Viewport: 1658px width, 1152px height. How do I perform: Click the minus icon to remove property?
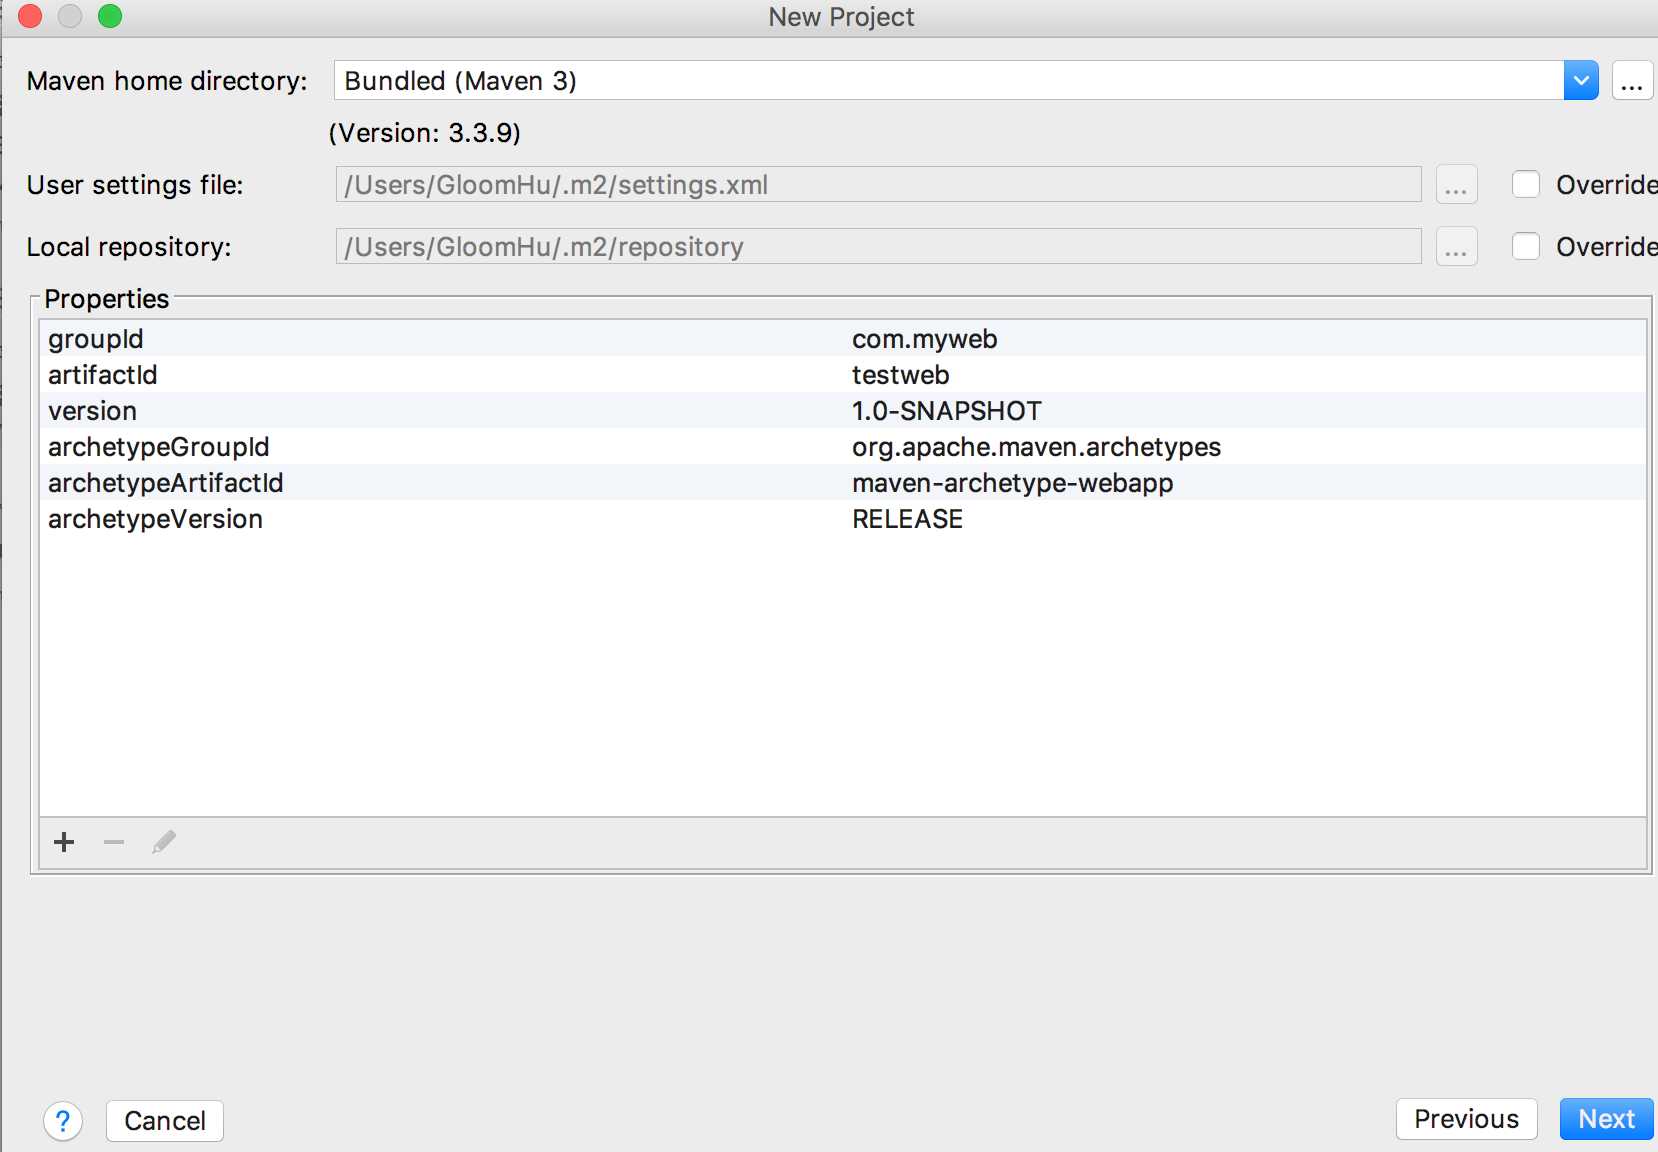pyautogui.click(x=114, y=842)
